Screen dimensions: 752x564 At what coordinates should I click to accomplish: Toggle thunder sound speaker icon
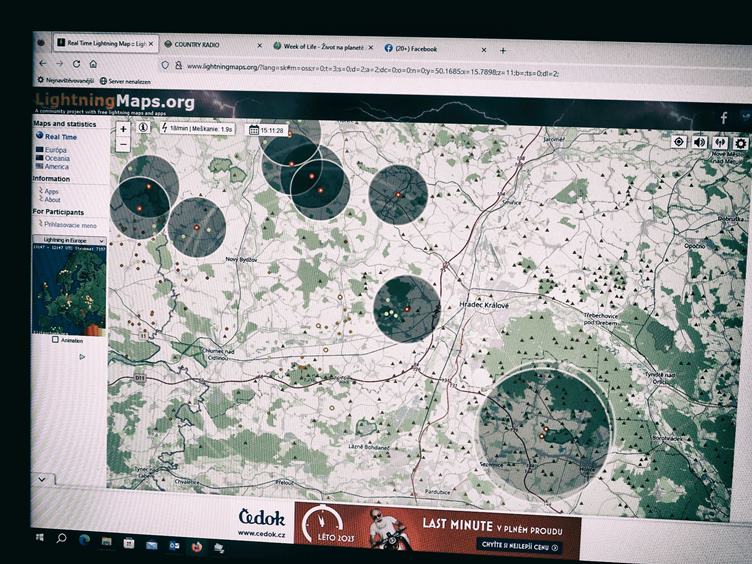(700, 142)
